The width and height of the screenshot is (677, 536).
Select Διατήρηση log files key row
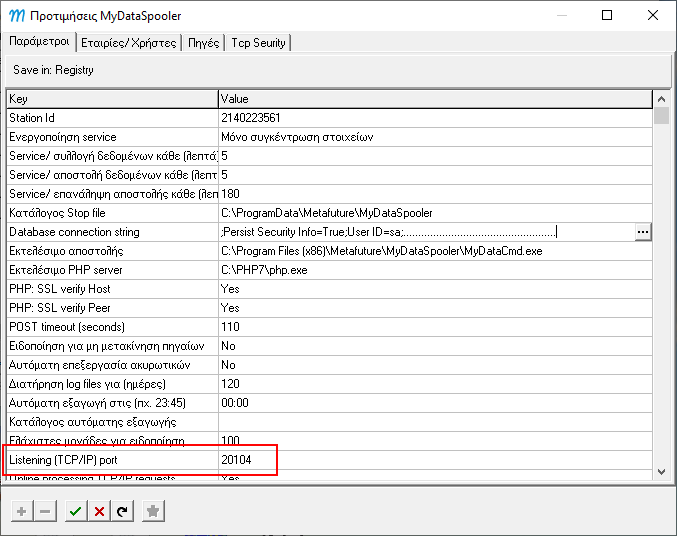point(112,384)
